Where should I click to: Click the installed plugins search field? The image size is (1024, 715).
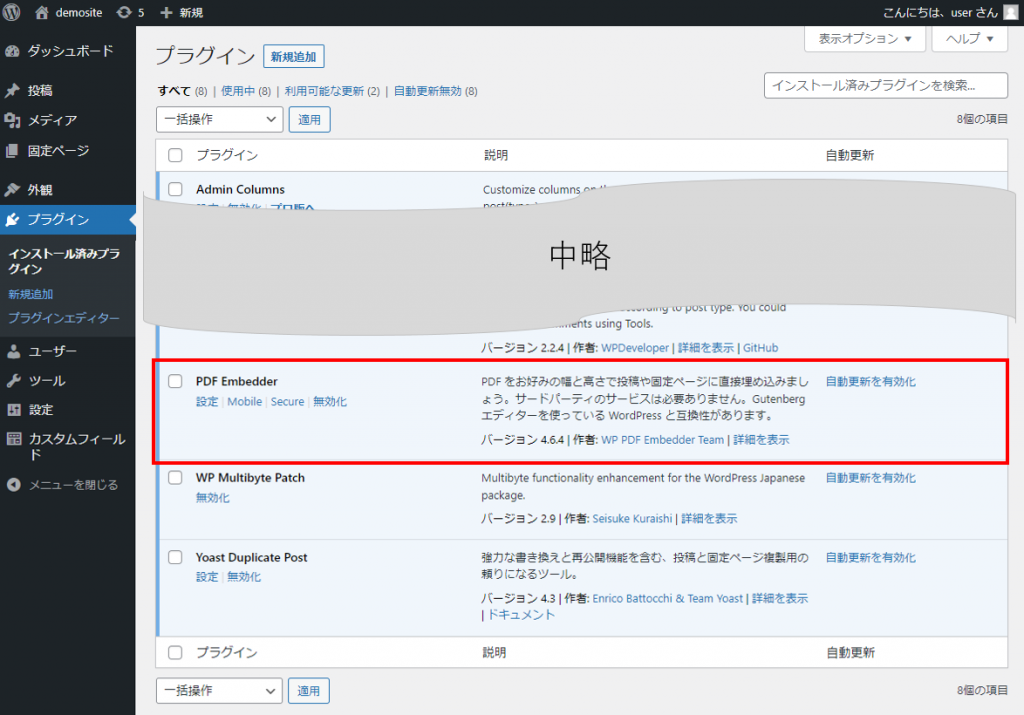tap(885, 85)
